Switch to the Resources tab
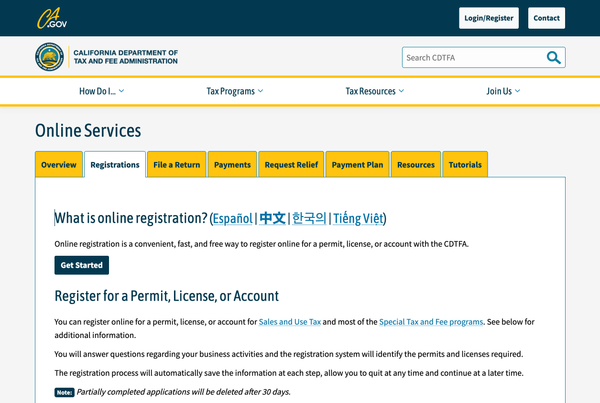The height and width of the screenshot is (403, 600). pyautogui.click(x=415, y=165)
